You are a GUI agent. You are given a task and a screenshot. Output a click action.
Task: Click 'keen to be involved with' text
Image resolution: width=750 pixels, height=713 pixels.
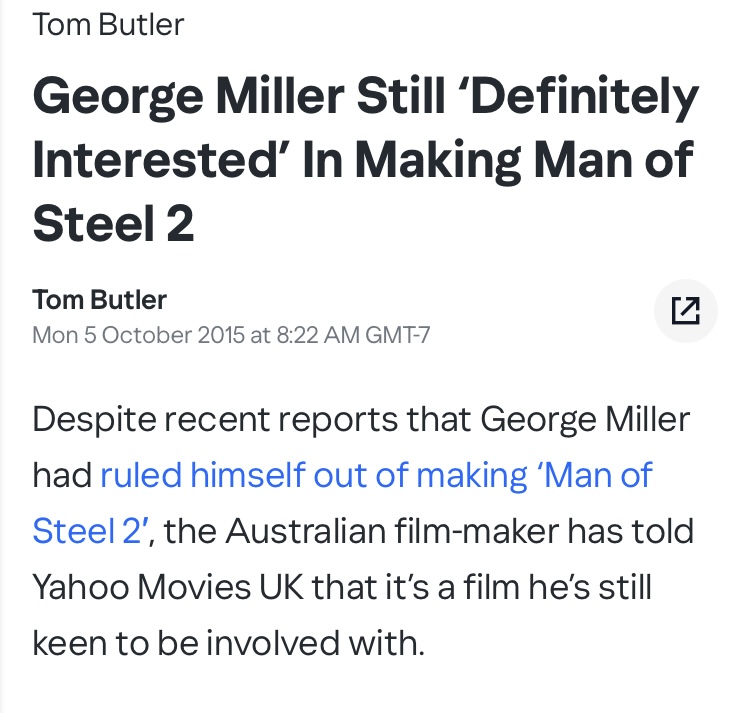(228, 642)
